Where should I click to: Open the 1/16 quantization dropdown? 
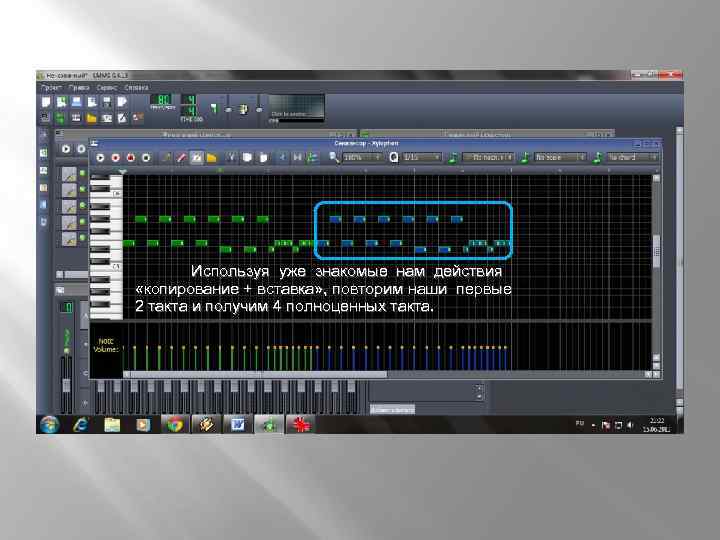[x=422, y=158]
